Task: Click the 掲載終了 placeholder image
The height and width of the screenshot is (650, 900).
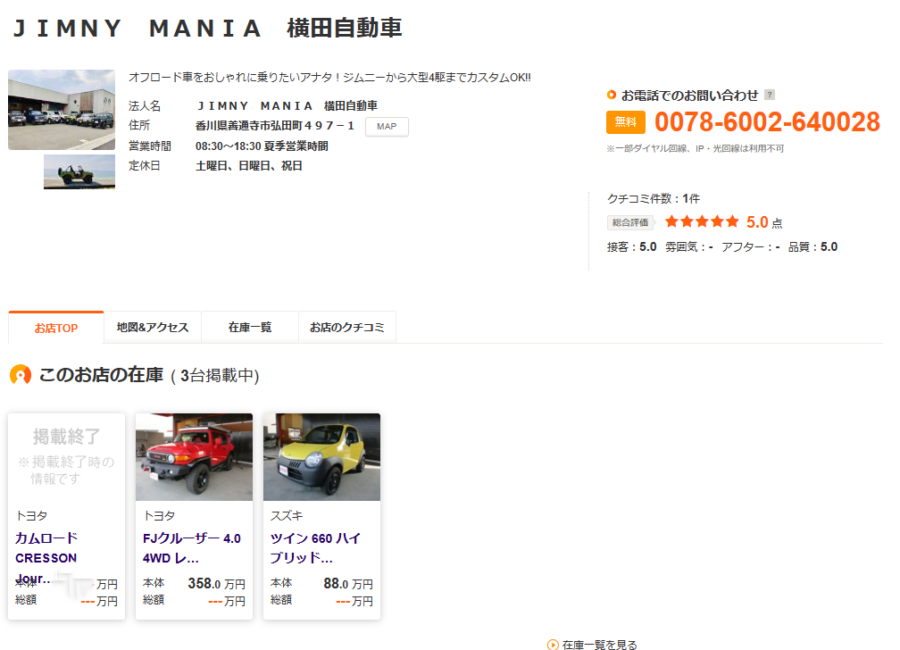Action: pyautogui.click(x=67, y=457)
